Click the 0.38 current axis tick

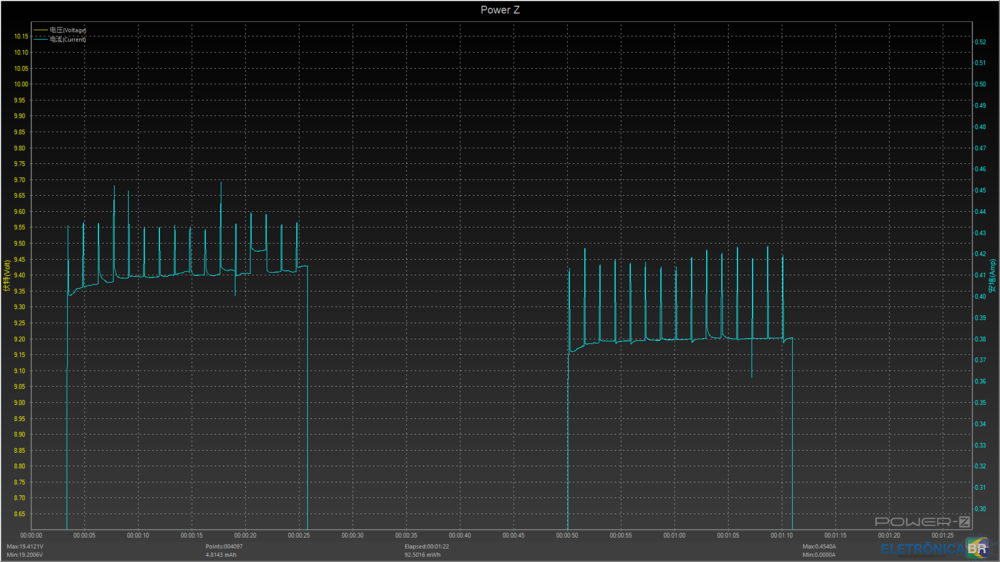pos(980,338)
